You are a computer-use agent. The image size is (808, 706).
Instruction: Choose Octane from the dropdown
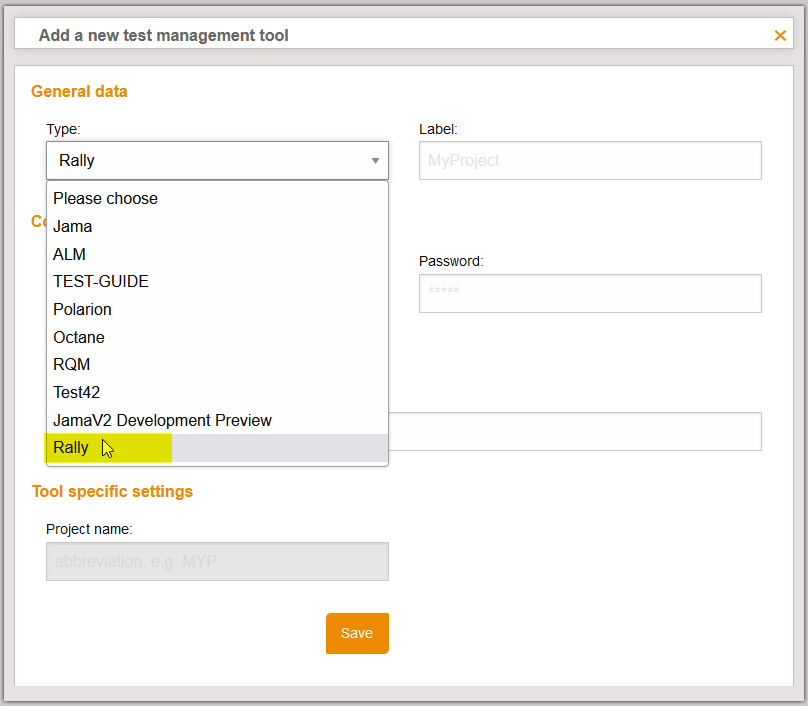point(78,337)
